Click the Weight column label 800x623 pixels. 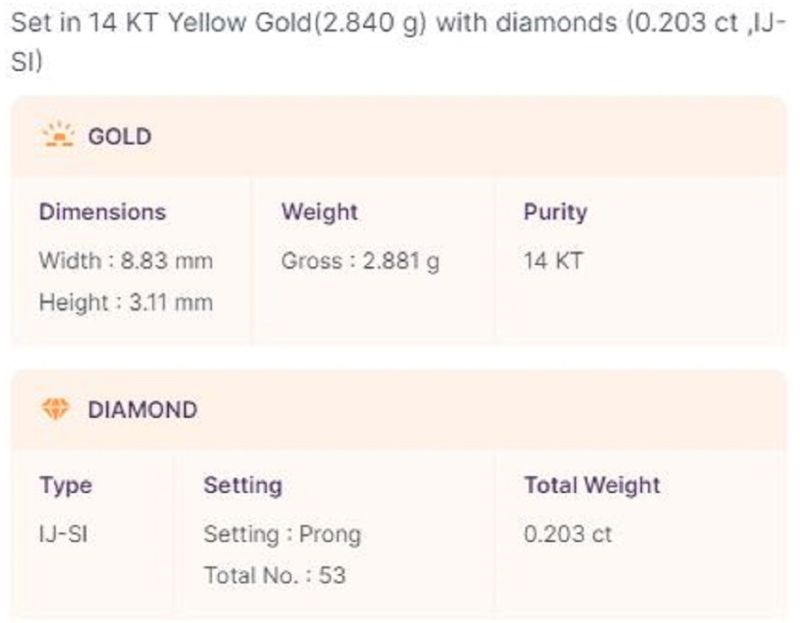319,212
